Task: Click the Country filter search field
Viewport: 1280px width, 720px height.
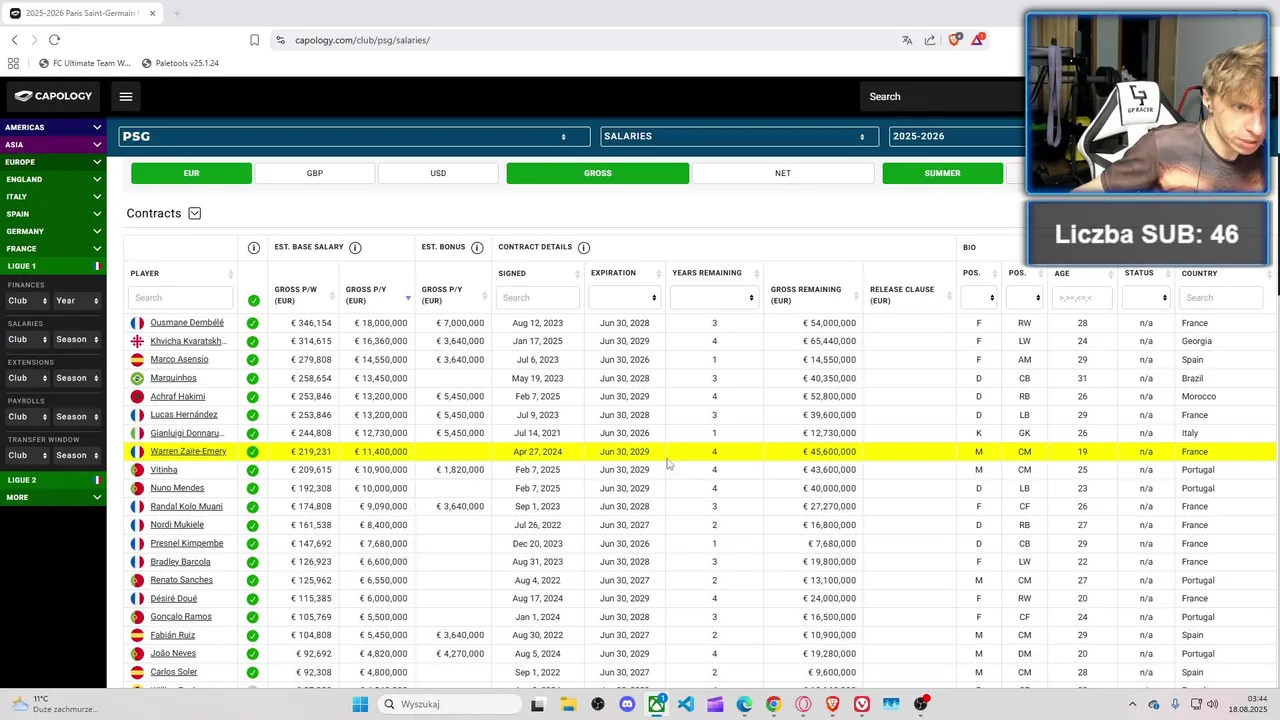Action: tap(1222, 297)
